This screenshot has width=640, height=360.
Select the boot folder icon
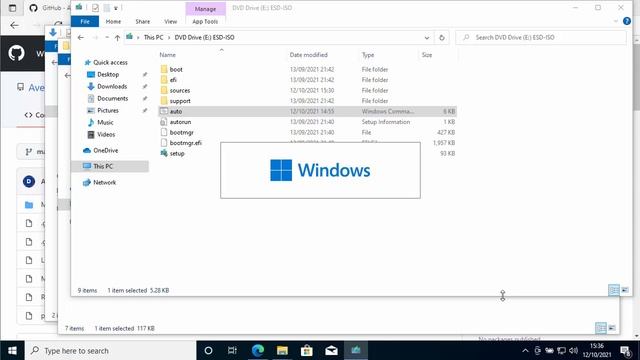point(164,69)
